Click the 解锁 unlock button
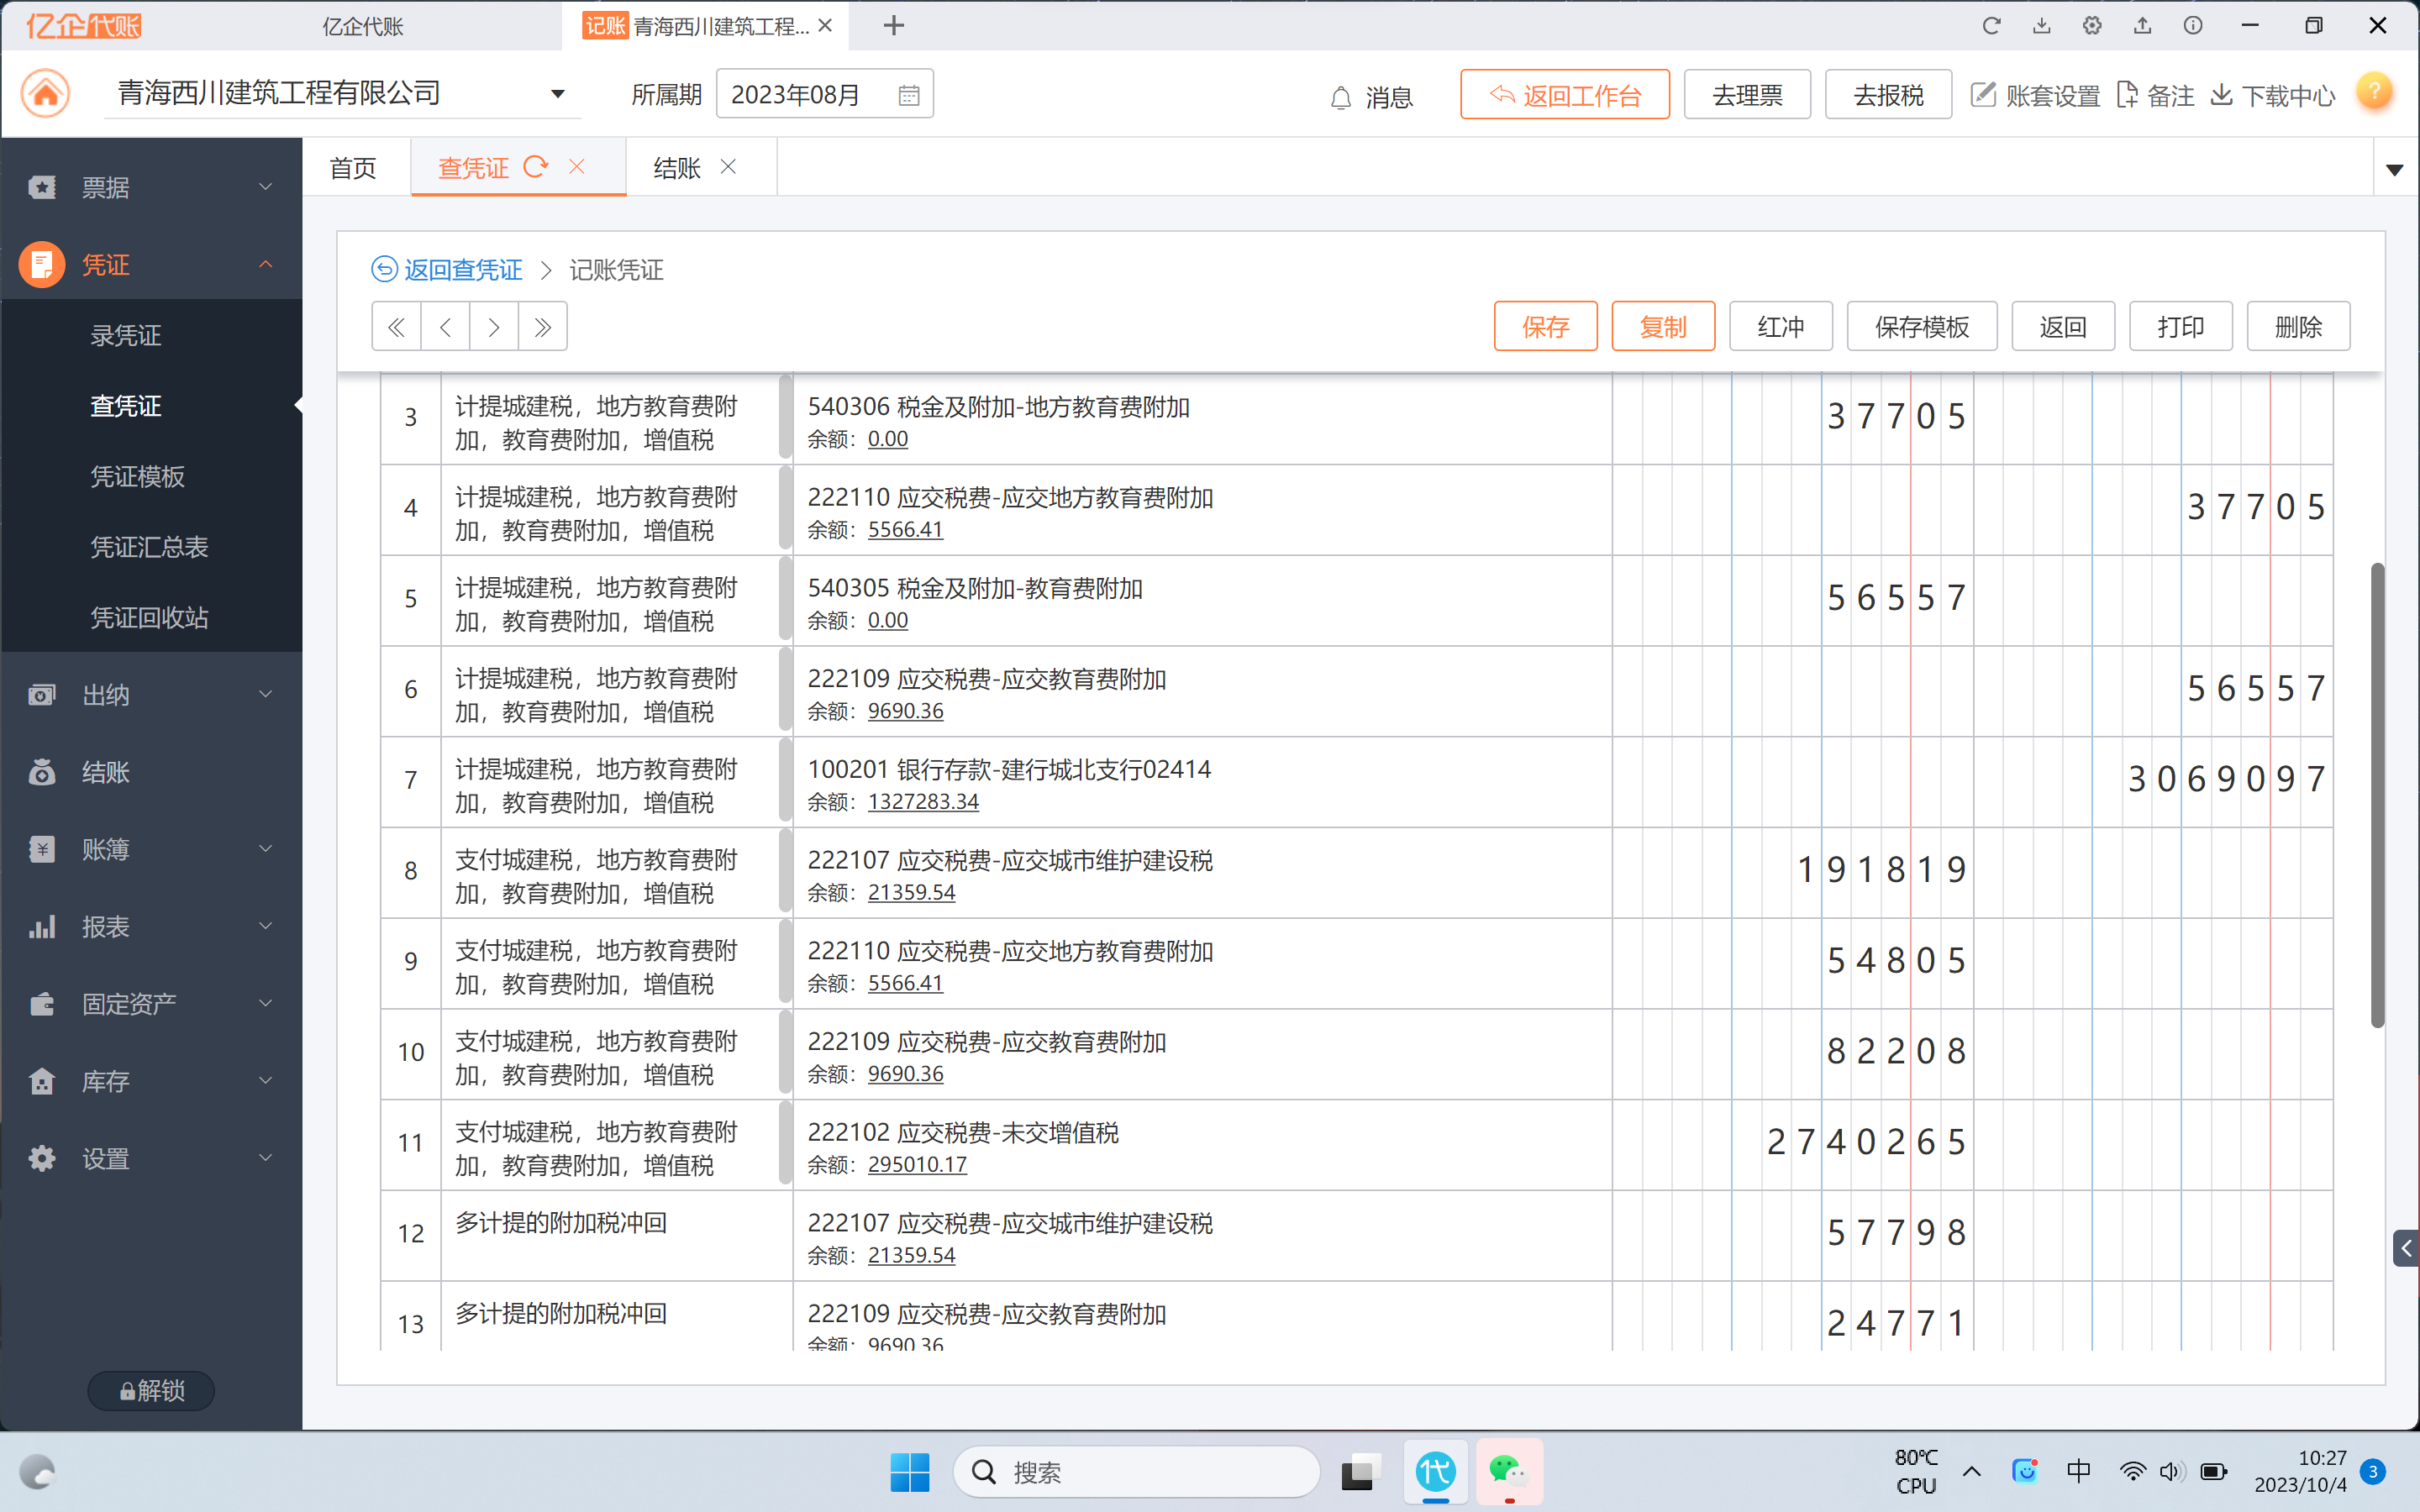Image resolution: width=2420 pixels, height=1512 pixels. 151,1390
